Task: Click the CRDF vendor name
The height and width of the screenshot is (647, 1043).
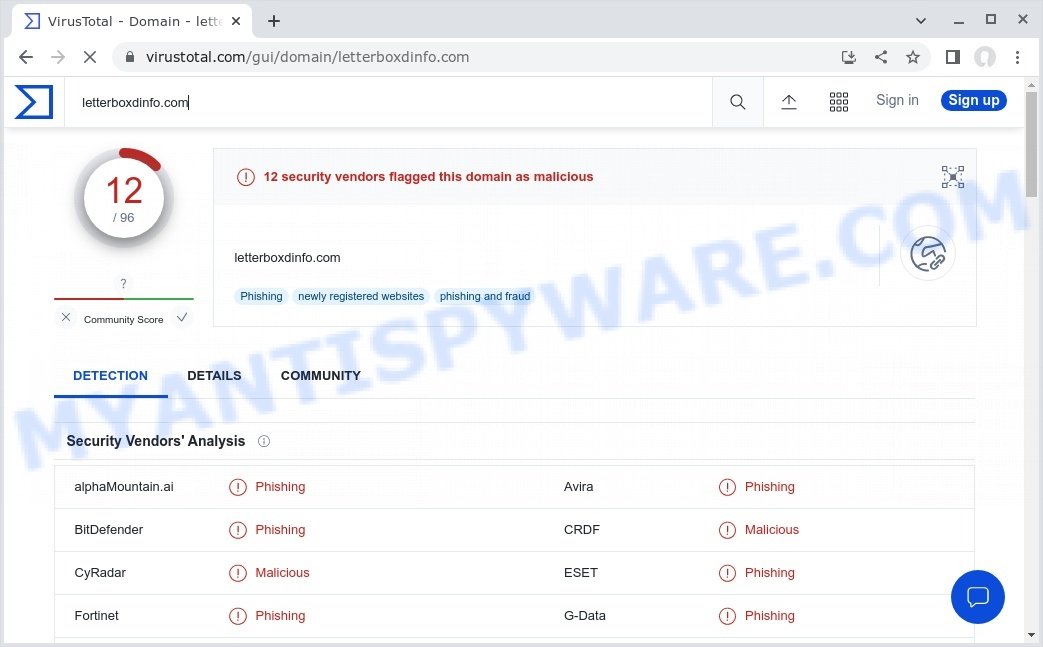Action: (581, 530)
